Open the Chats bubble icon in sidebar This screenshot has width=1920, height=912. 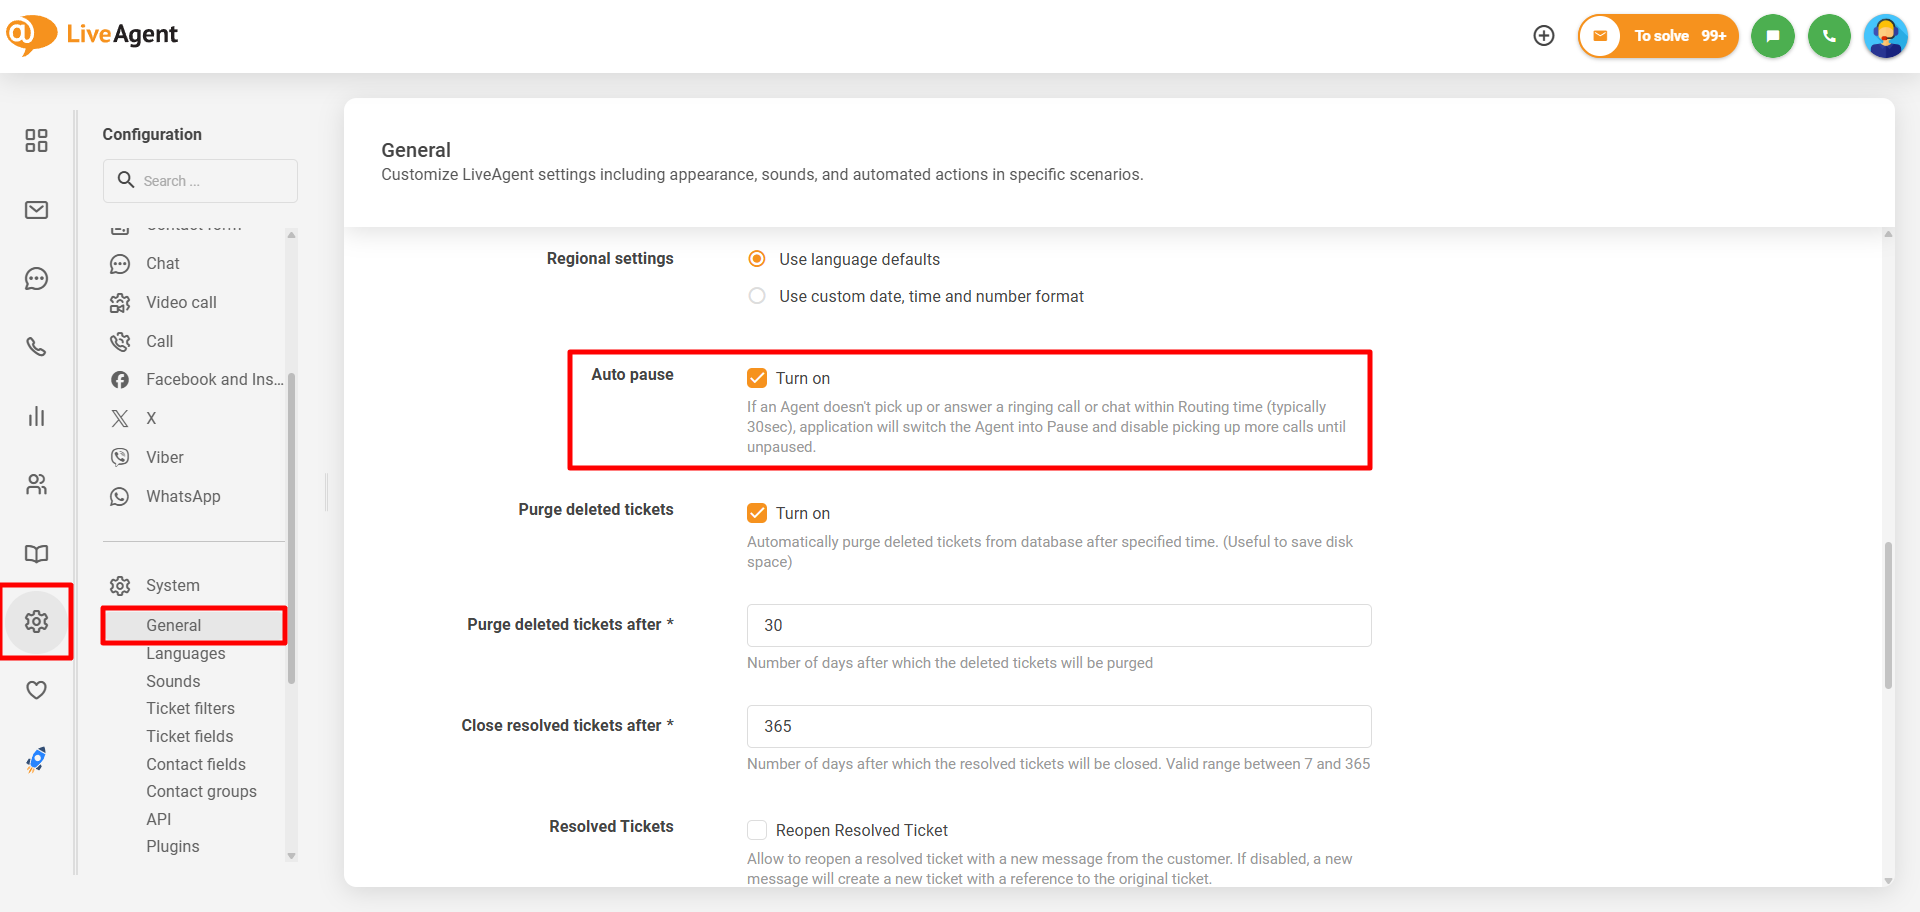click(x=36, y=279)
